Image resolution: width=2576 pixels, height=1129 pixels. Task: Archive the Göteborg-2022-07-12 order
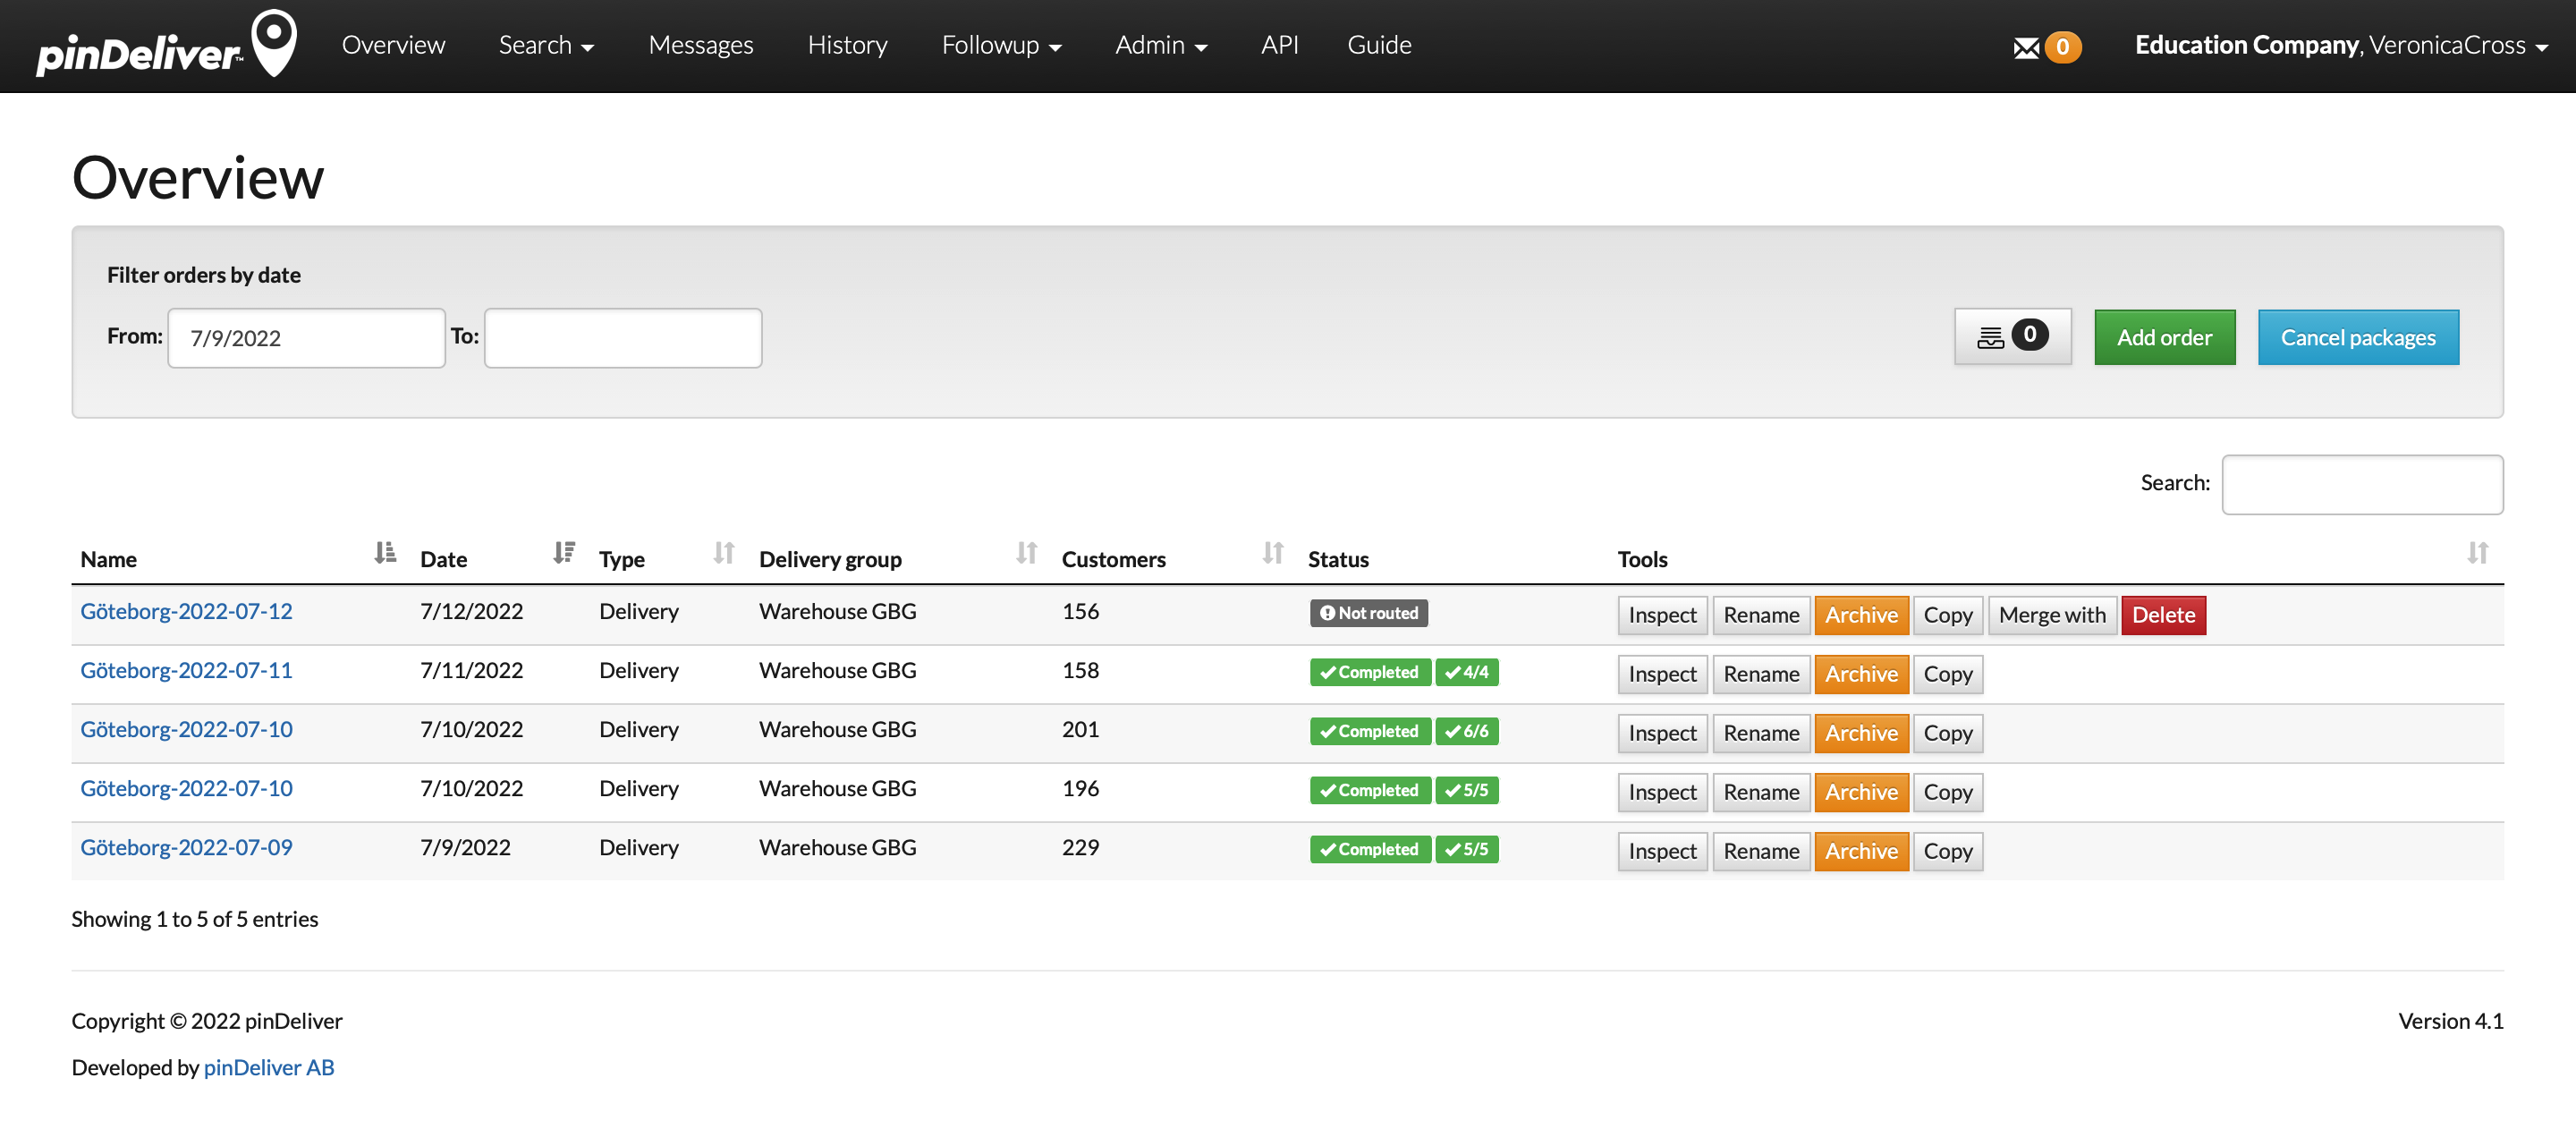[x=1861, y=615]
